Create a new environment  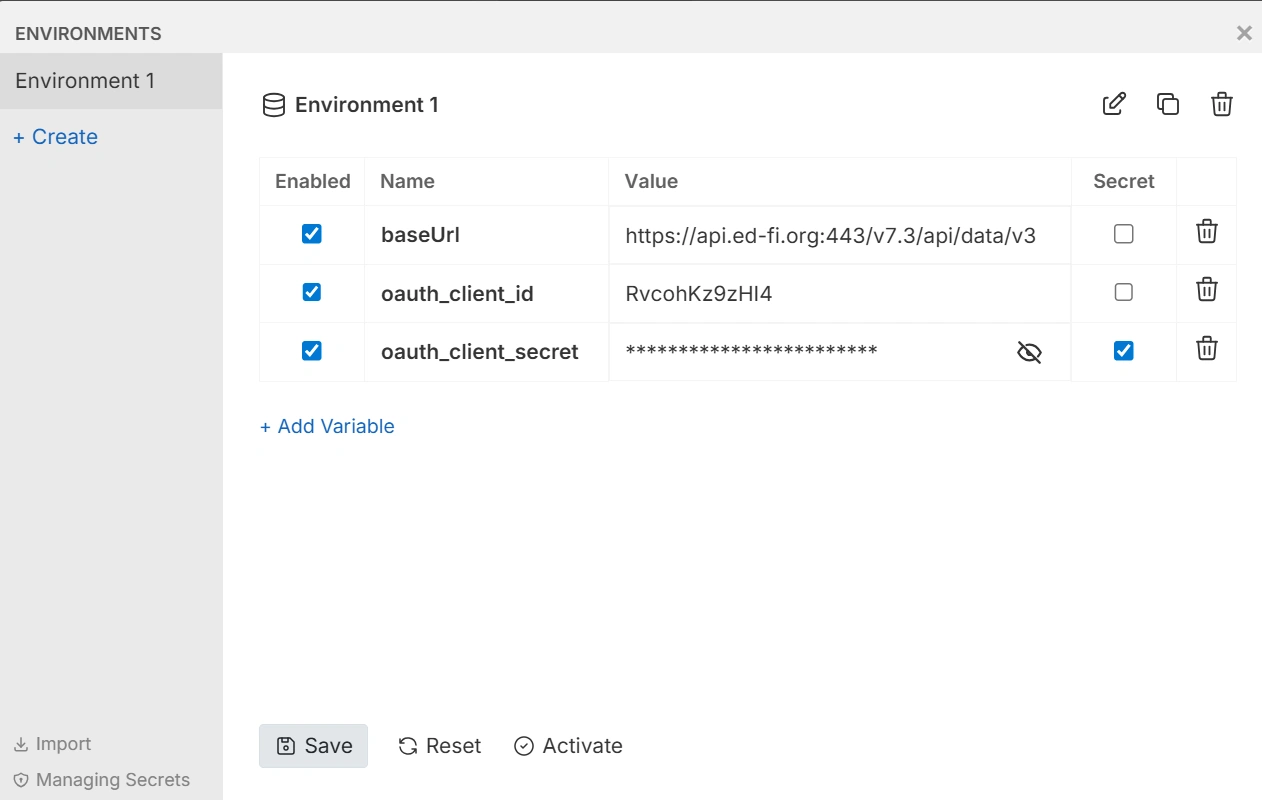(x=54, y=136)
